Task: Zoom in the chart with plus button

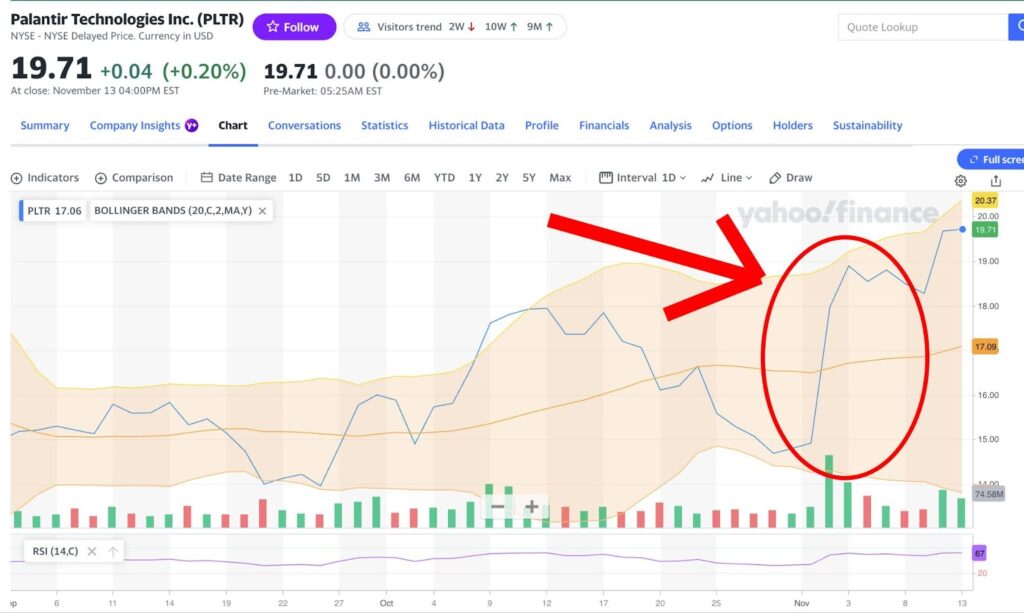Action: pos(532,507)
